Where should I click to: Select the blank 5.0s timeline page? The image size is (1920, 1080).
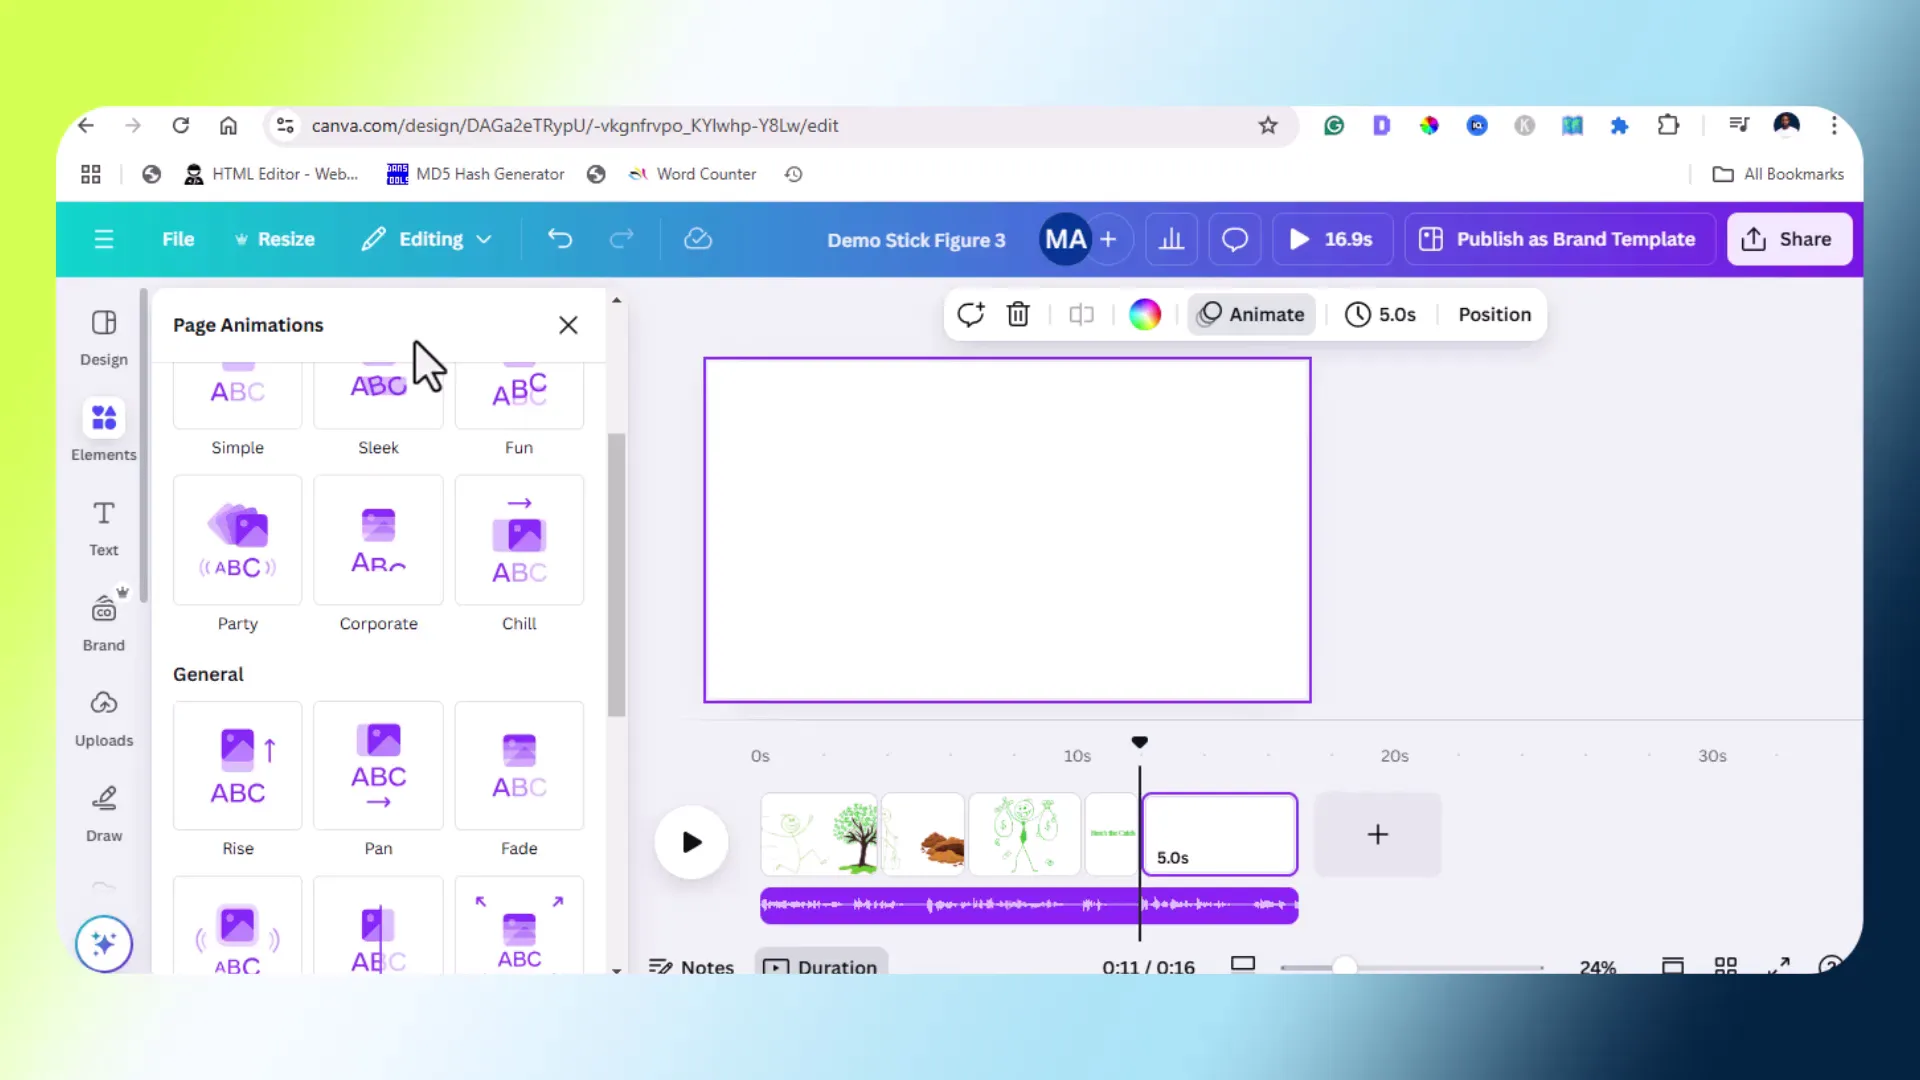(x=1219, y=834)
